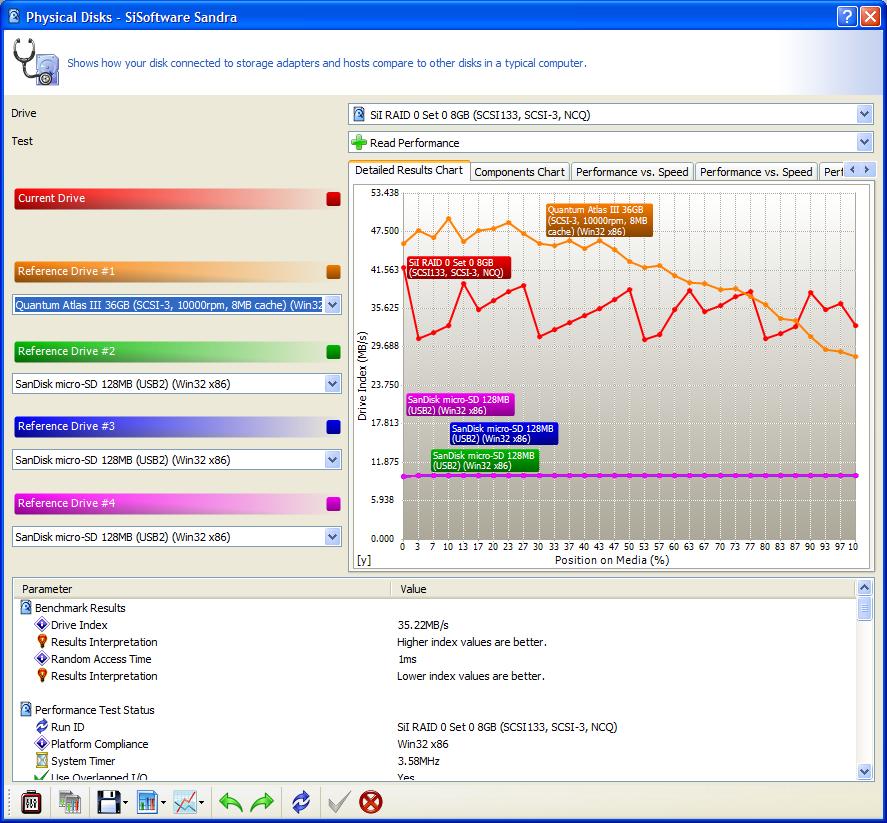Open the options settings icon in bottom toolbar
This screenshot has height=823, width=887.
point(31,802)
